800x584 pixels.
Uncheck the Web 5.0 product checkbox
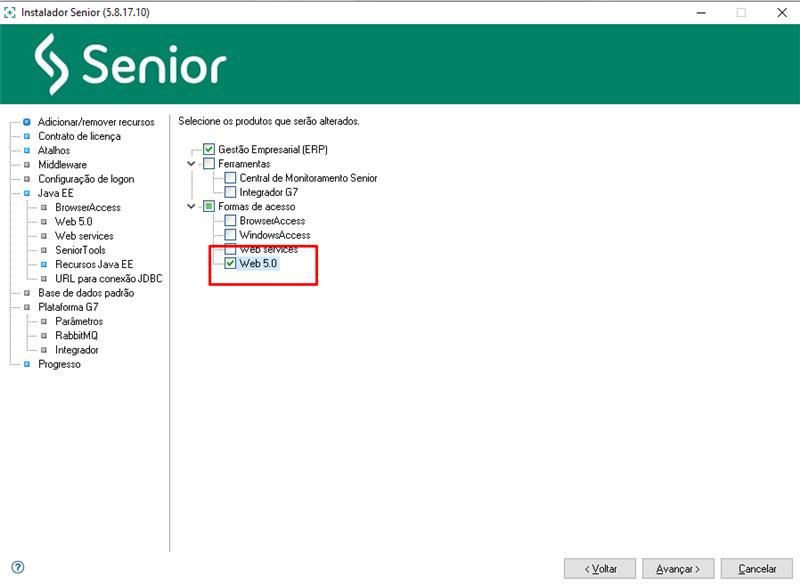pyautogui.click(x=230, y=263)
